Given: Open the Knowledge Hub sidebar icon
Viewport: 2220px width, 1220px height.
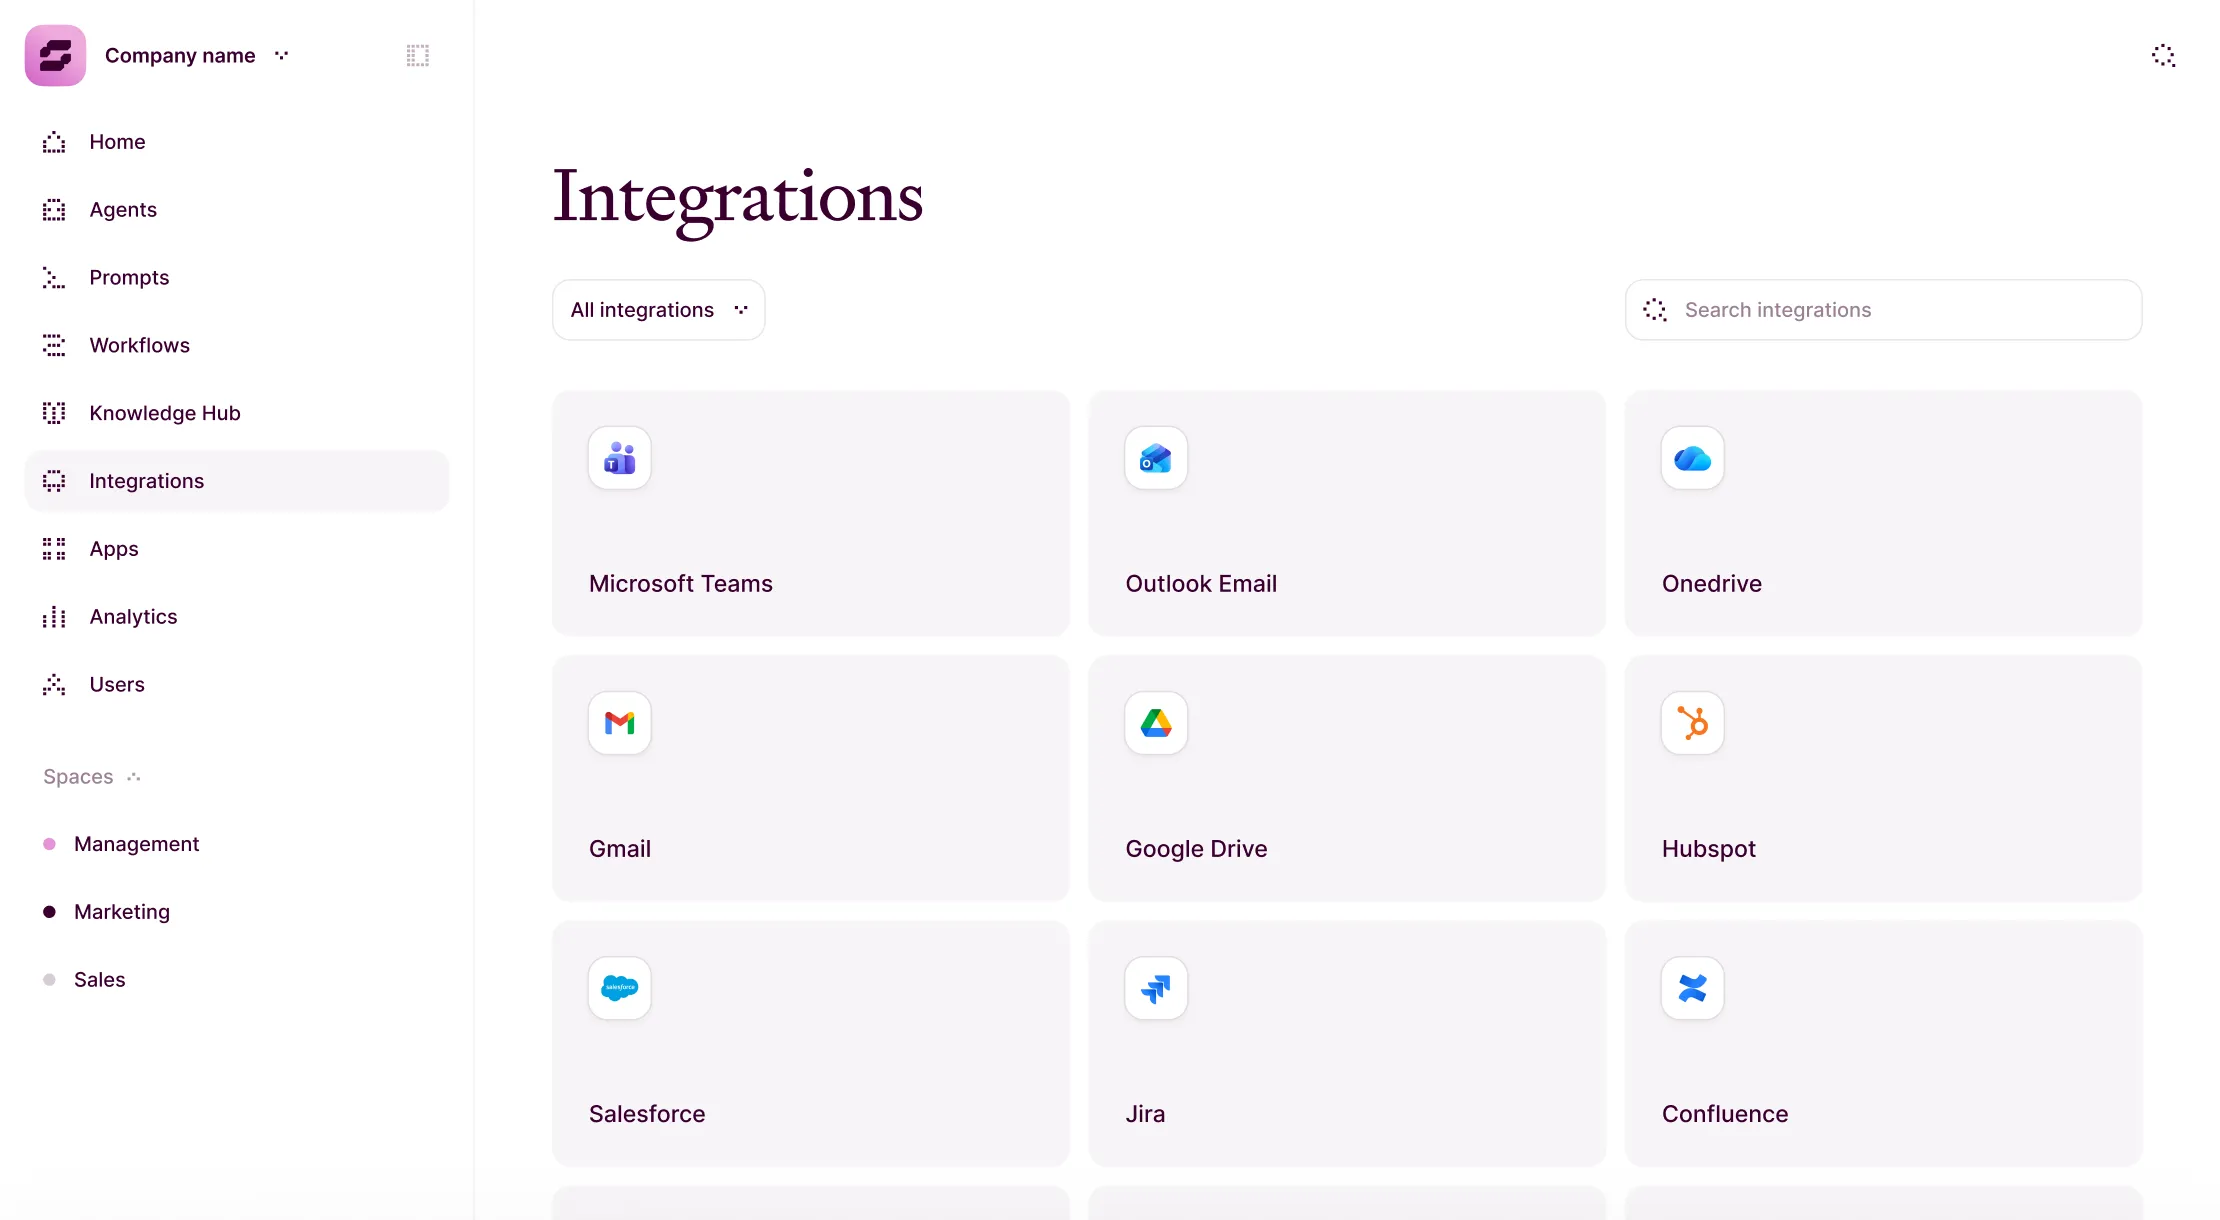Looking at the screenshot, I should point(53,413).
